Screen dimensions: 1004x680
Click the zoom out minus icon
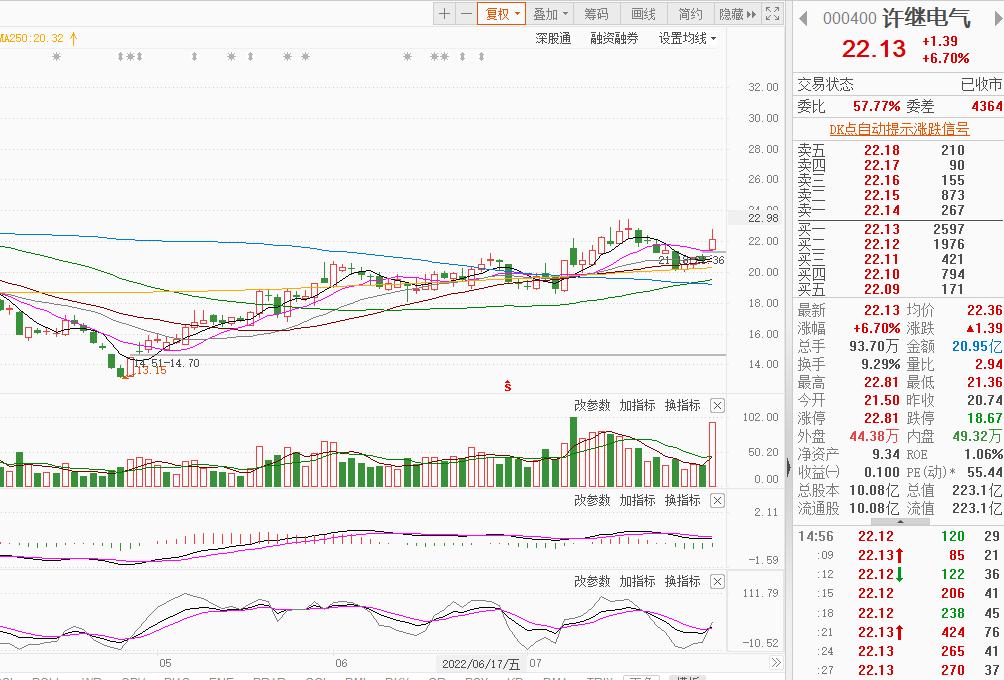pos(466,14)
